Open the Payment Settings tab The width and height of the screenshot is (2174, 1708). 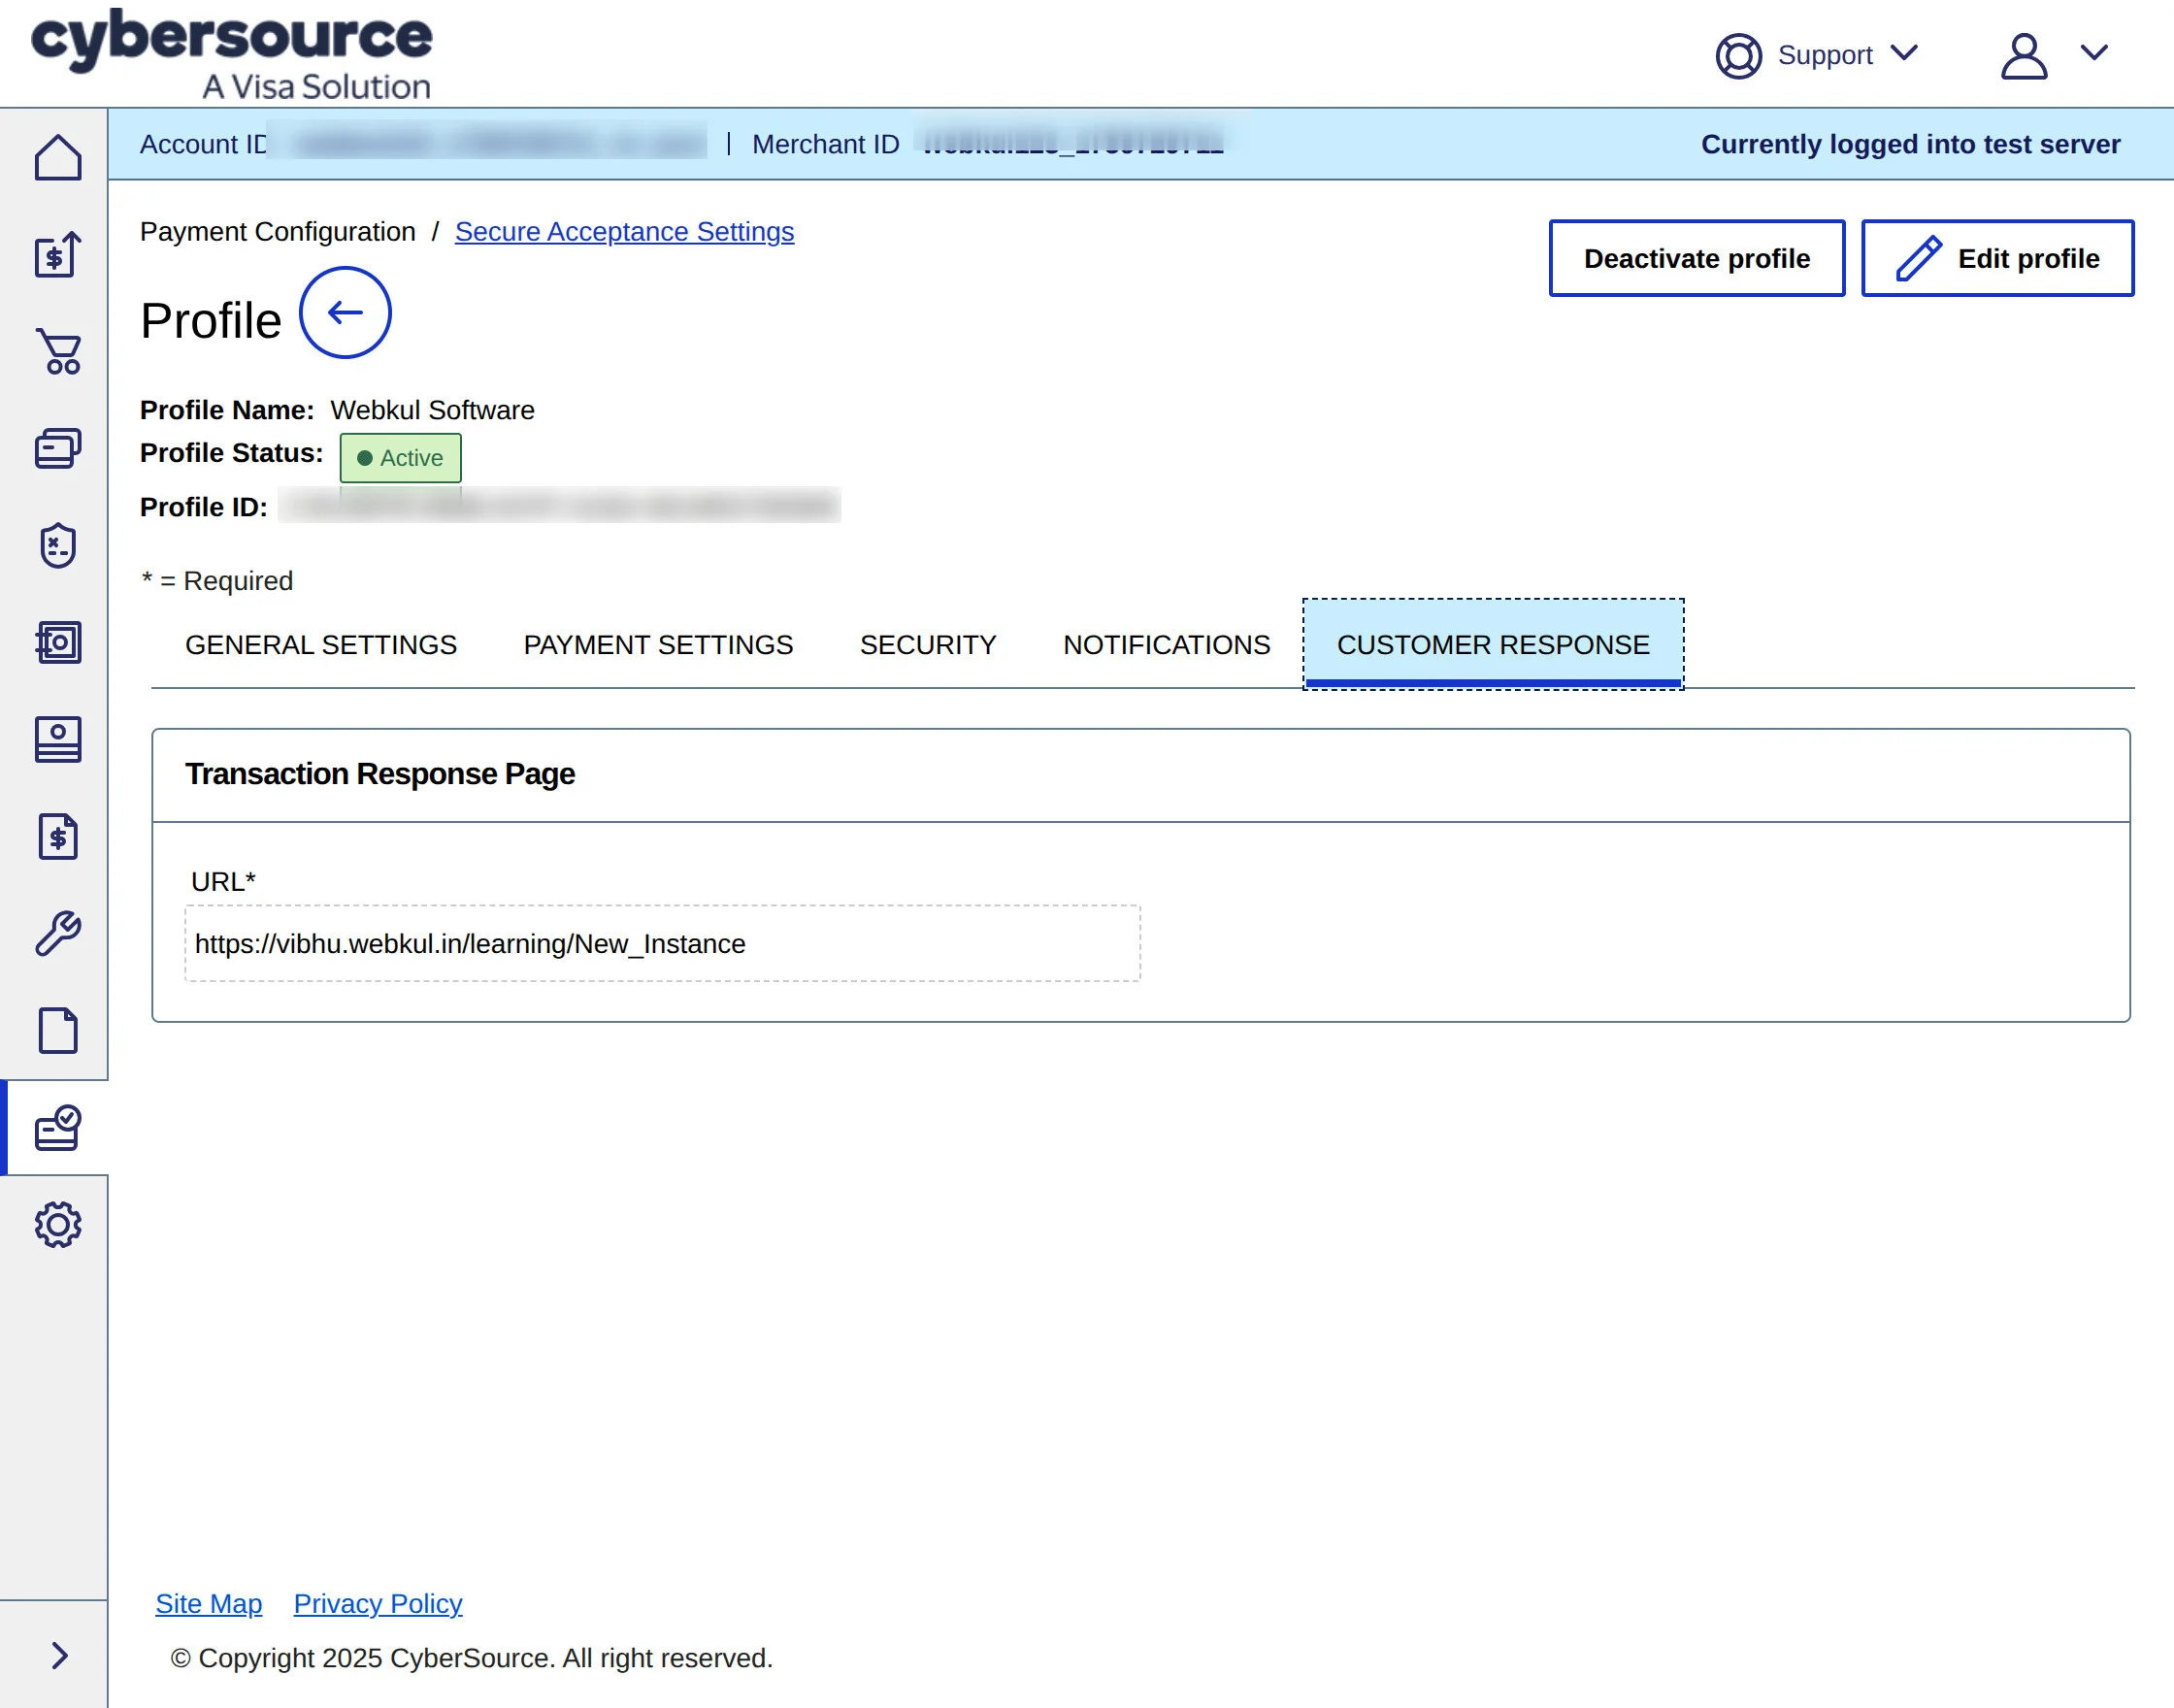point(658,645)
